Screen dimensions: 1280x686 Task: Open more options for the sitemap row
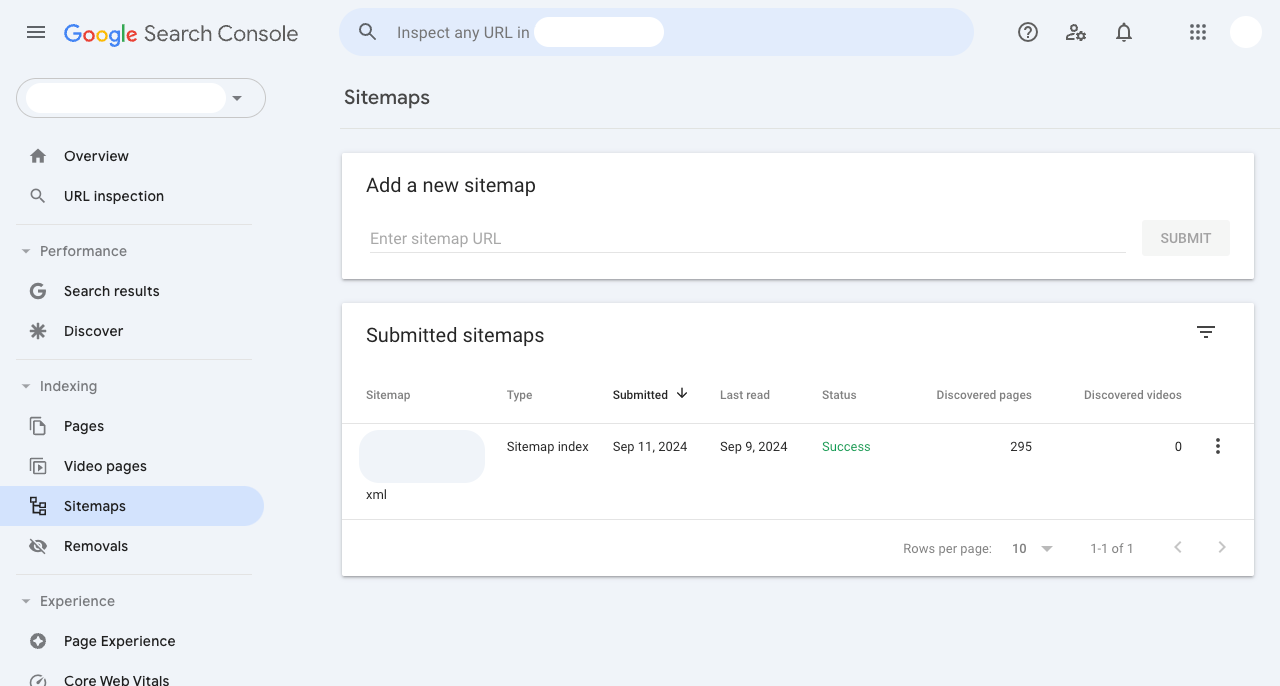coord(1217,446)
